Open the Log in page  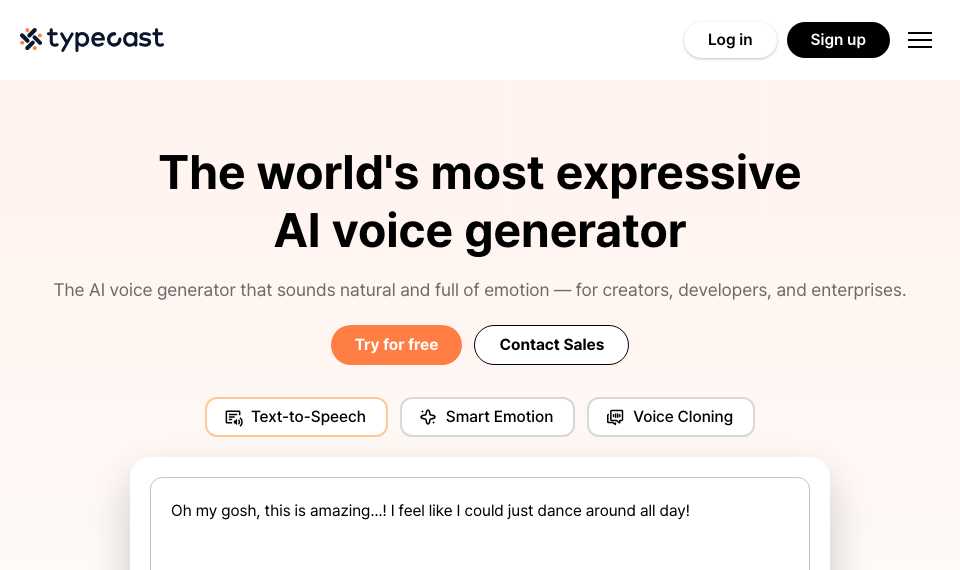tap(730, 40)
